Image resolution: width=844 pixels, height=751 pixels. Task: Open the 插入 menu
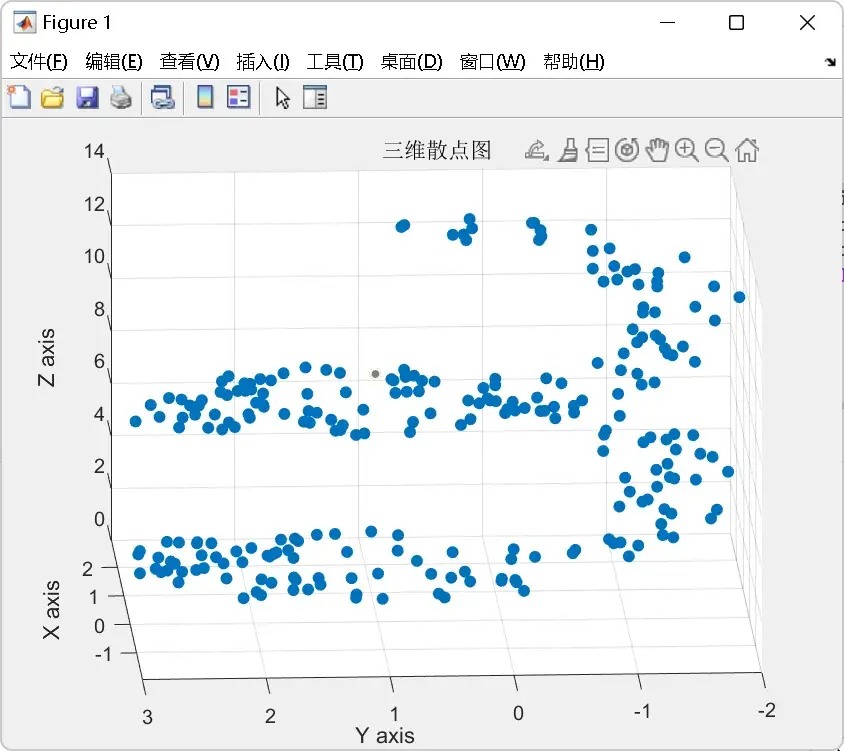(x=262, y=61)
